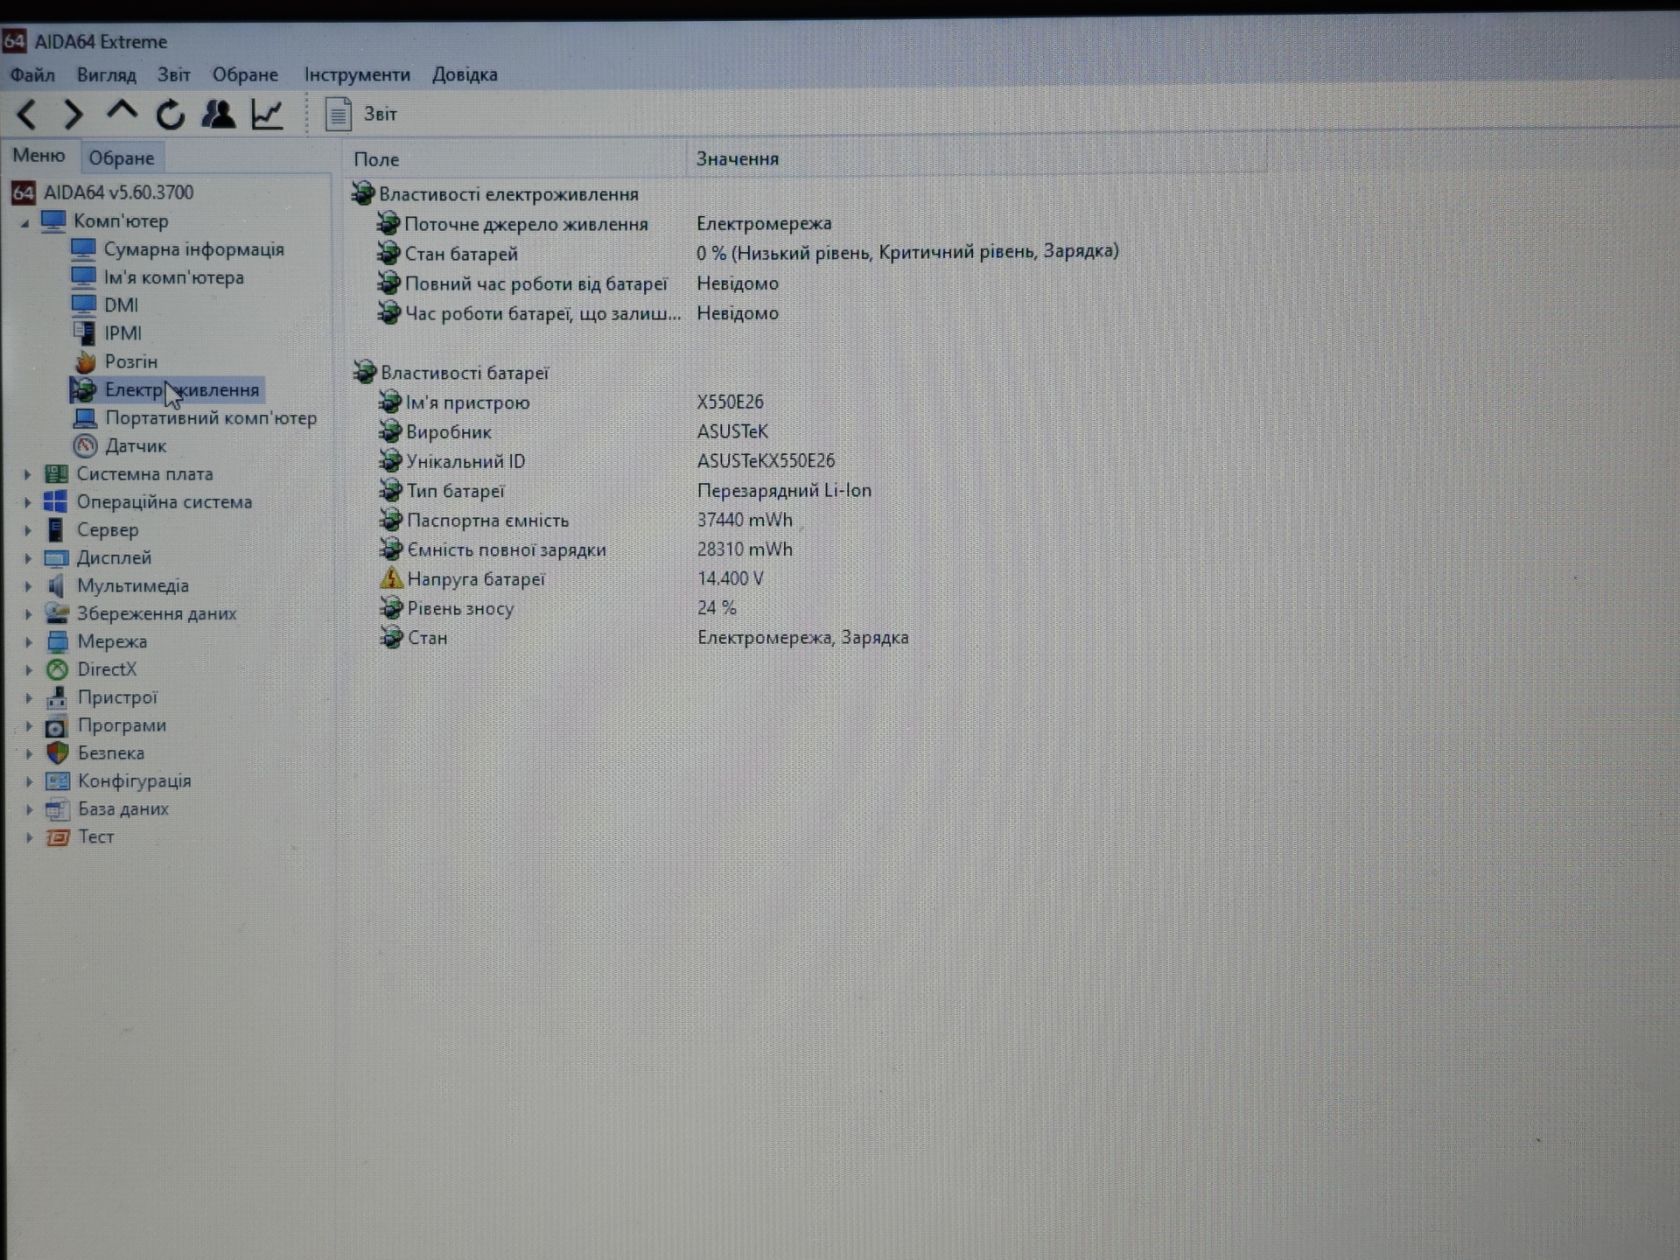Viewport: 1680px width, 1260px height.
Task: Click the Forward navigation arrow
Action: point(73,115)
